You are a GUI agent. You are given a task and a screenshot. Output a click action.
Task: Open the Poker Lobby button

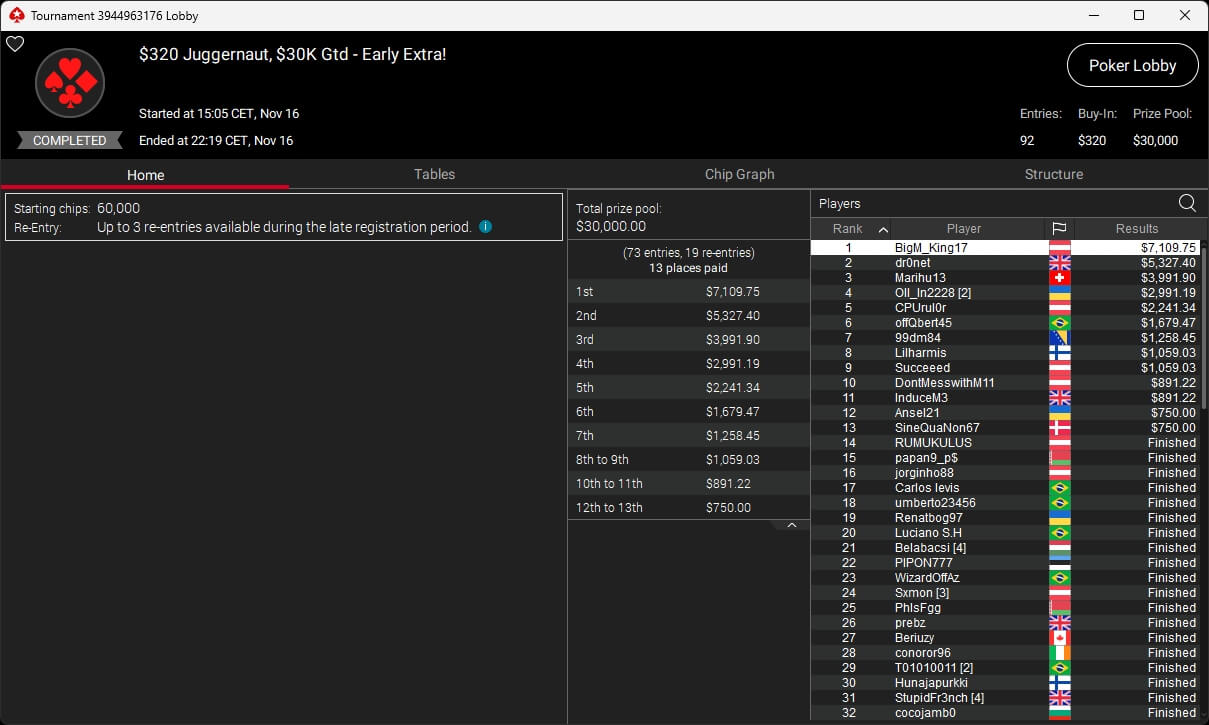coord(1132,66)
